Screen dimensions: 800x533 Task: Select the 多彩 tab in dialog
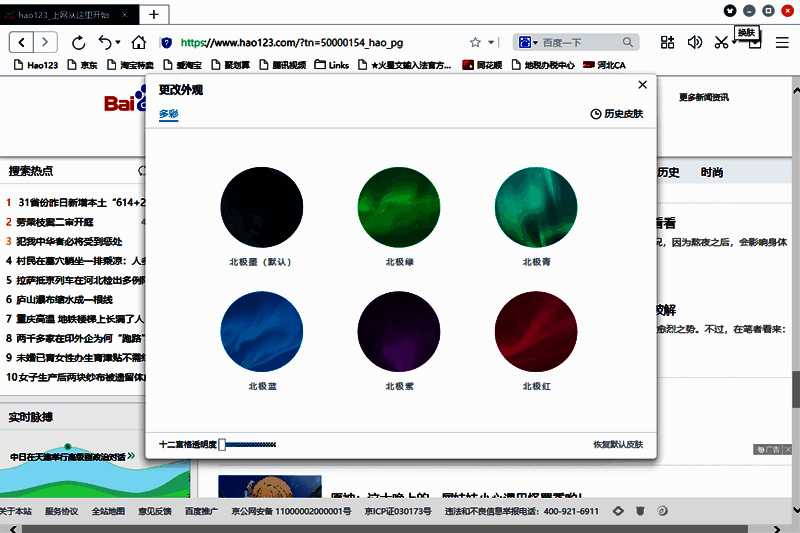point(168,114)
